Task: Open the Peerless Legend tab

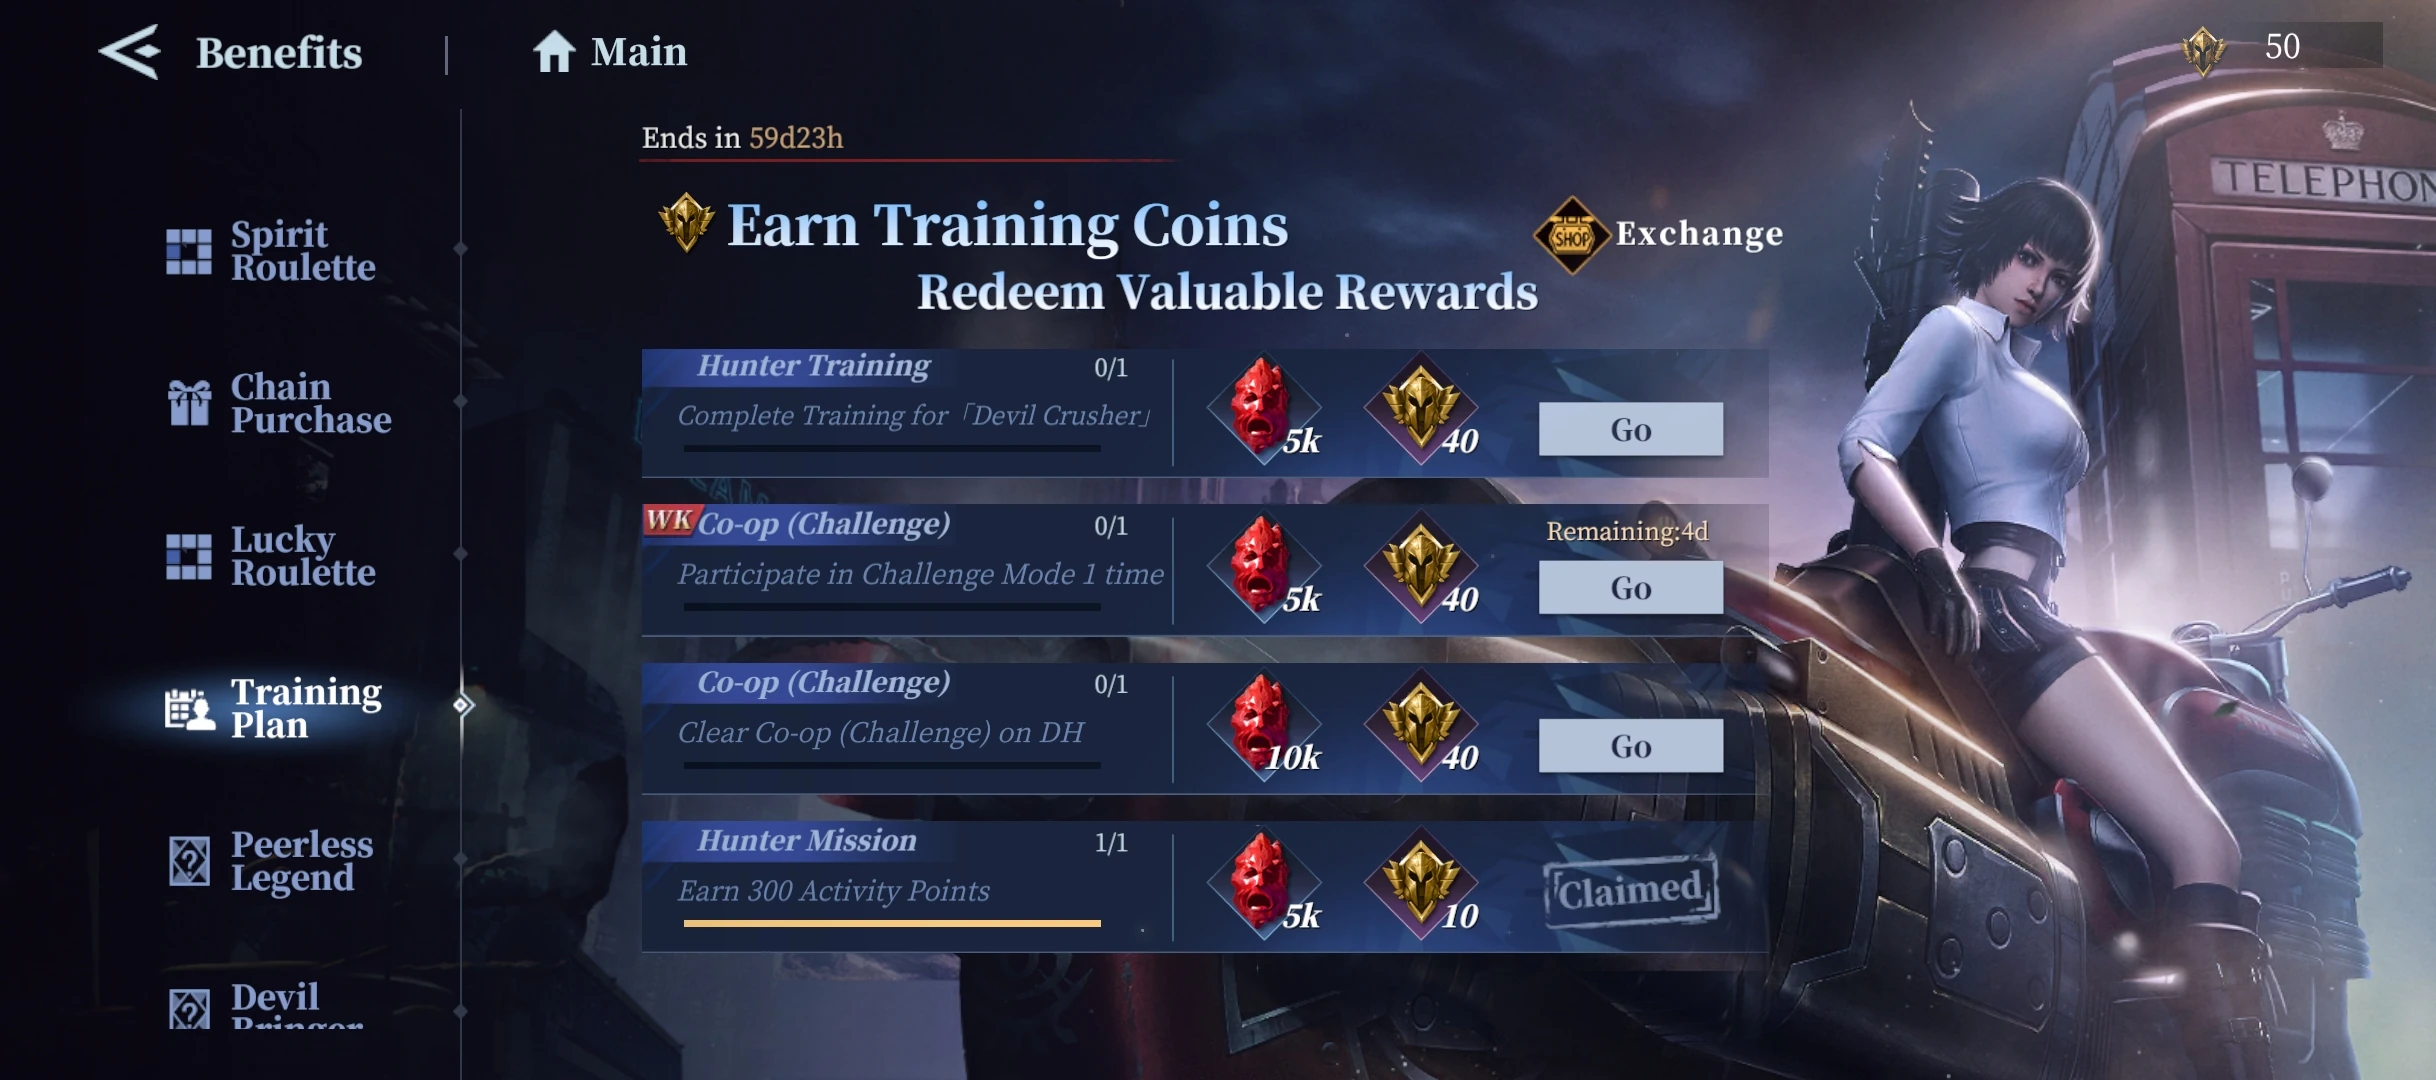Action: pyautogui.click(x=272, y=860)
